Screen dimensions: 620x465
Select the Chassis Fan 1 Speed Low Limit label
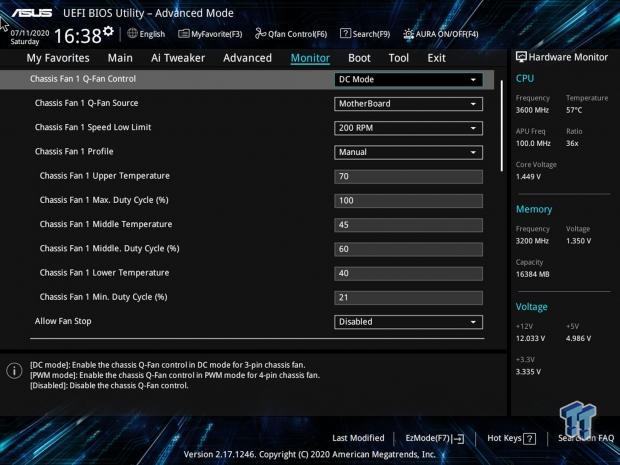pos(93,127)
